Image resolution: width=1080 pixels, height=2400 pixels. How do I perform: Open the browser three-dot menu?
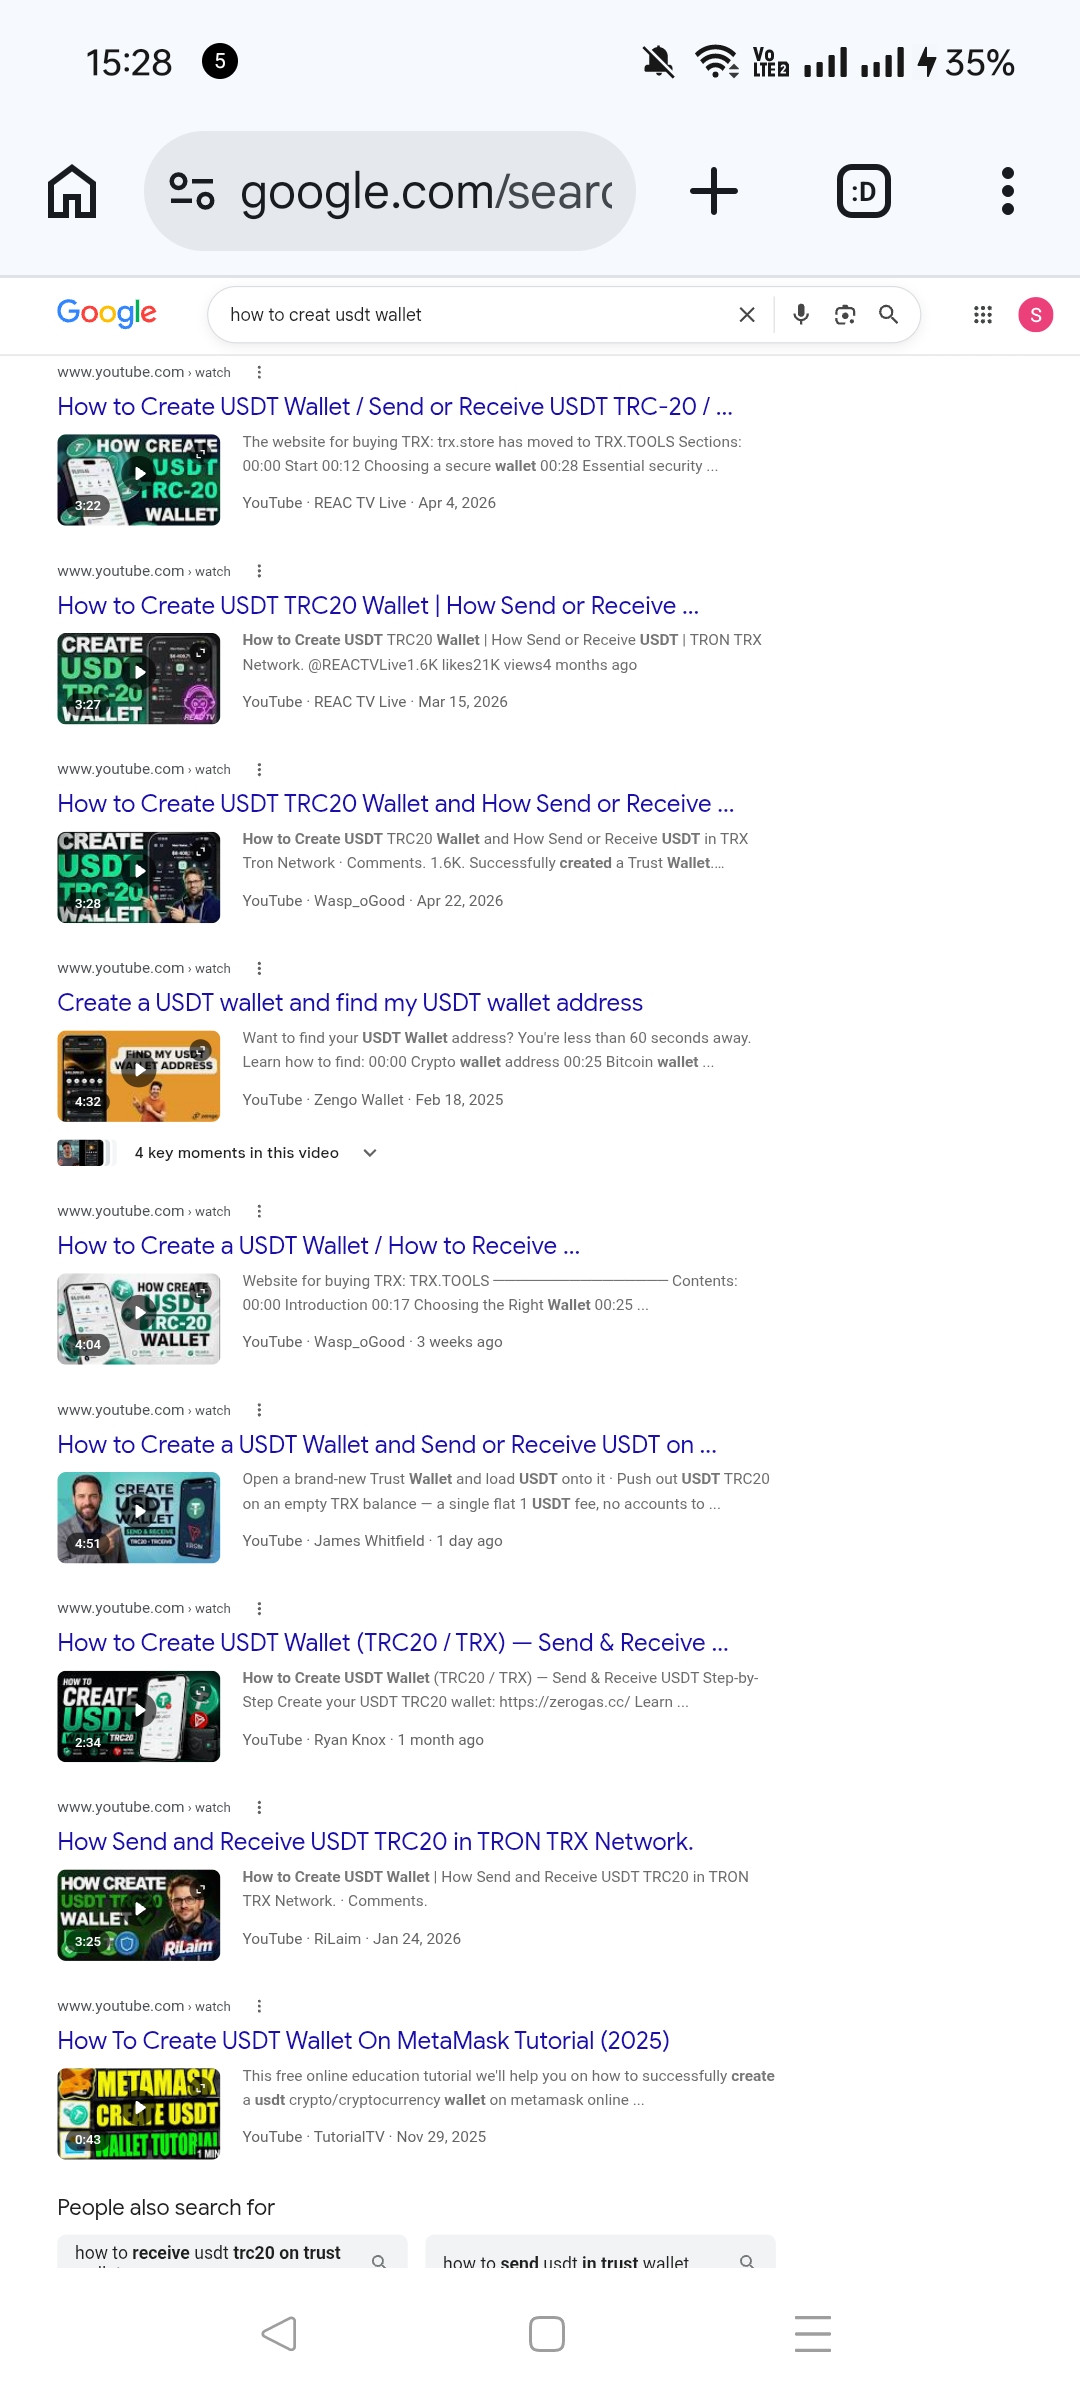point(1008,191)
